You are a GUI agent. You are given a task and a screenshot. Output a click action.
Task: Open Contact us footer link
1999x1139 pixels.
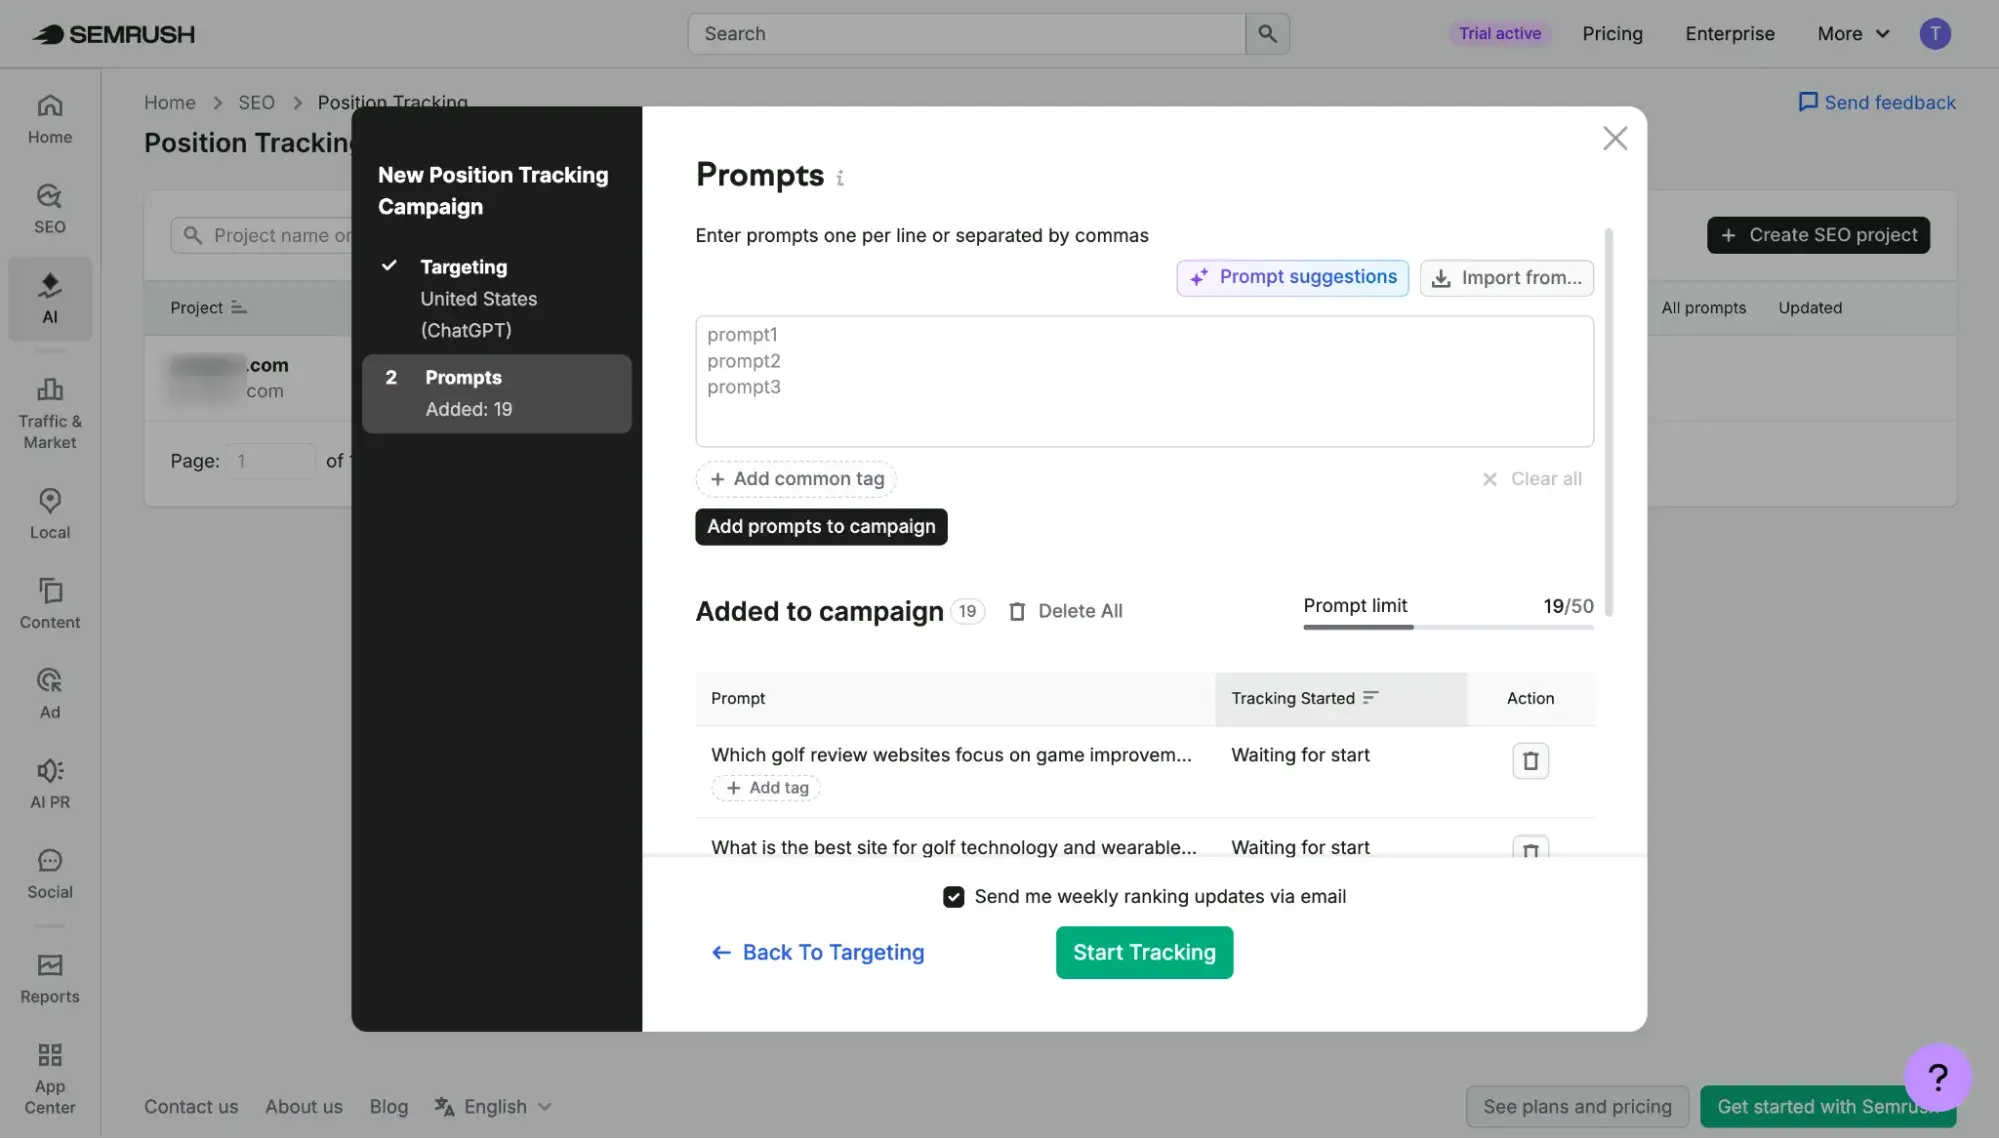pos(191,1107)
